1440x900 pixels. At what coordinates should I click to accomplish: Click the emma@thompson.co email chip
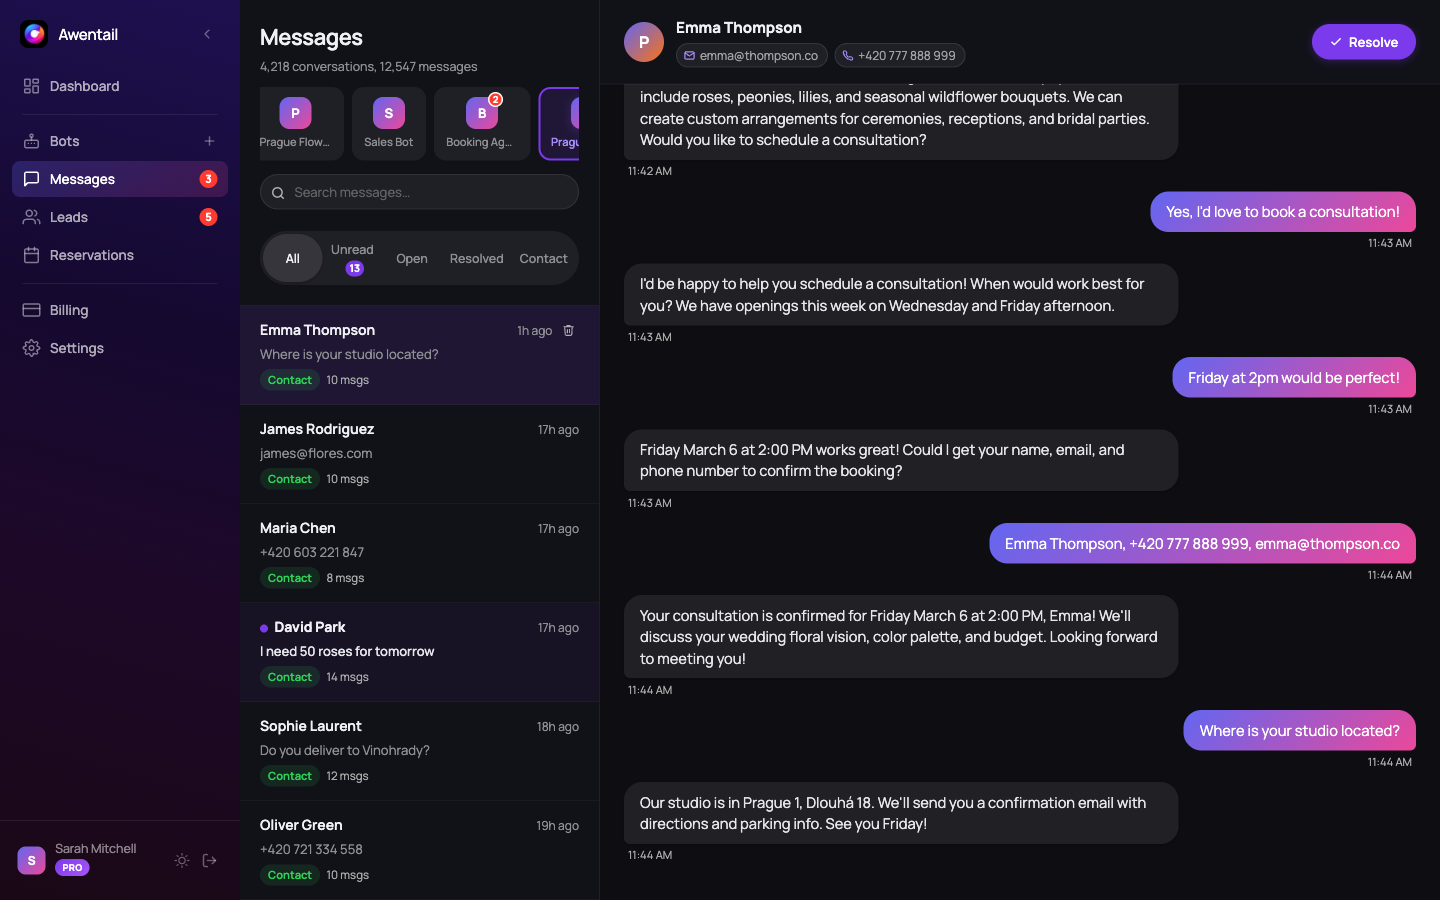point(751,56)
